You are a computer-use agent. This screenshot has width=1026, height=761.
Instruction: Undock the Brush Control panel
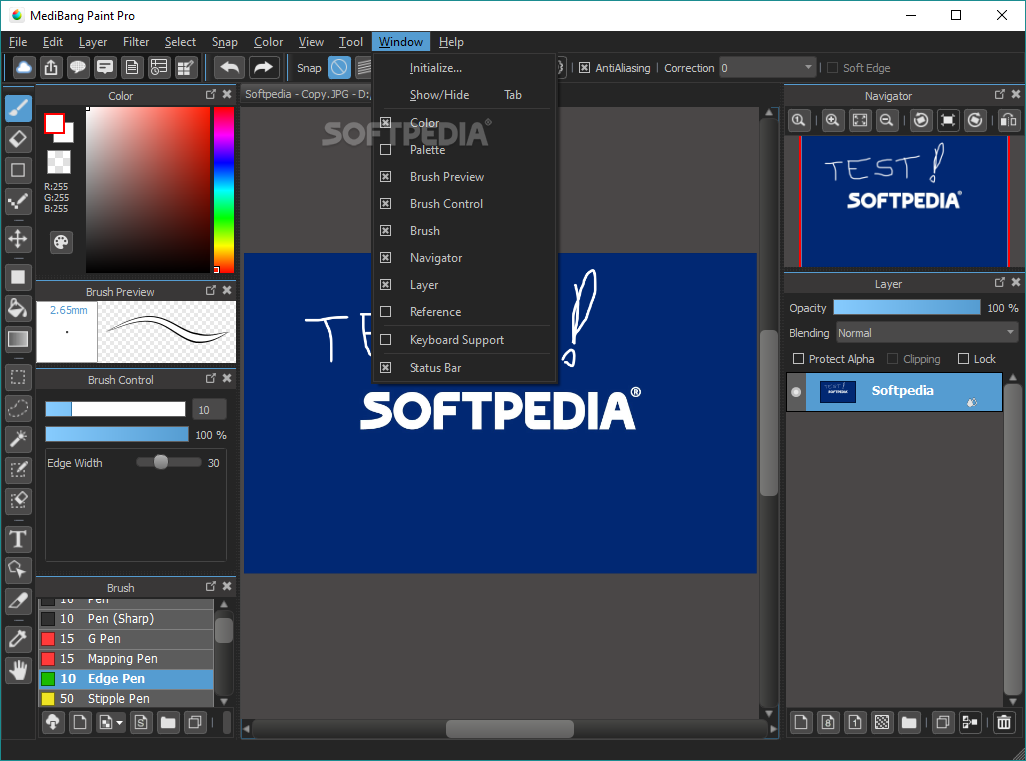pyautogui.click(x=211, y=378)
